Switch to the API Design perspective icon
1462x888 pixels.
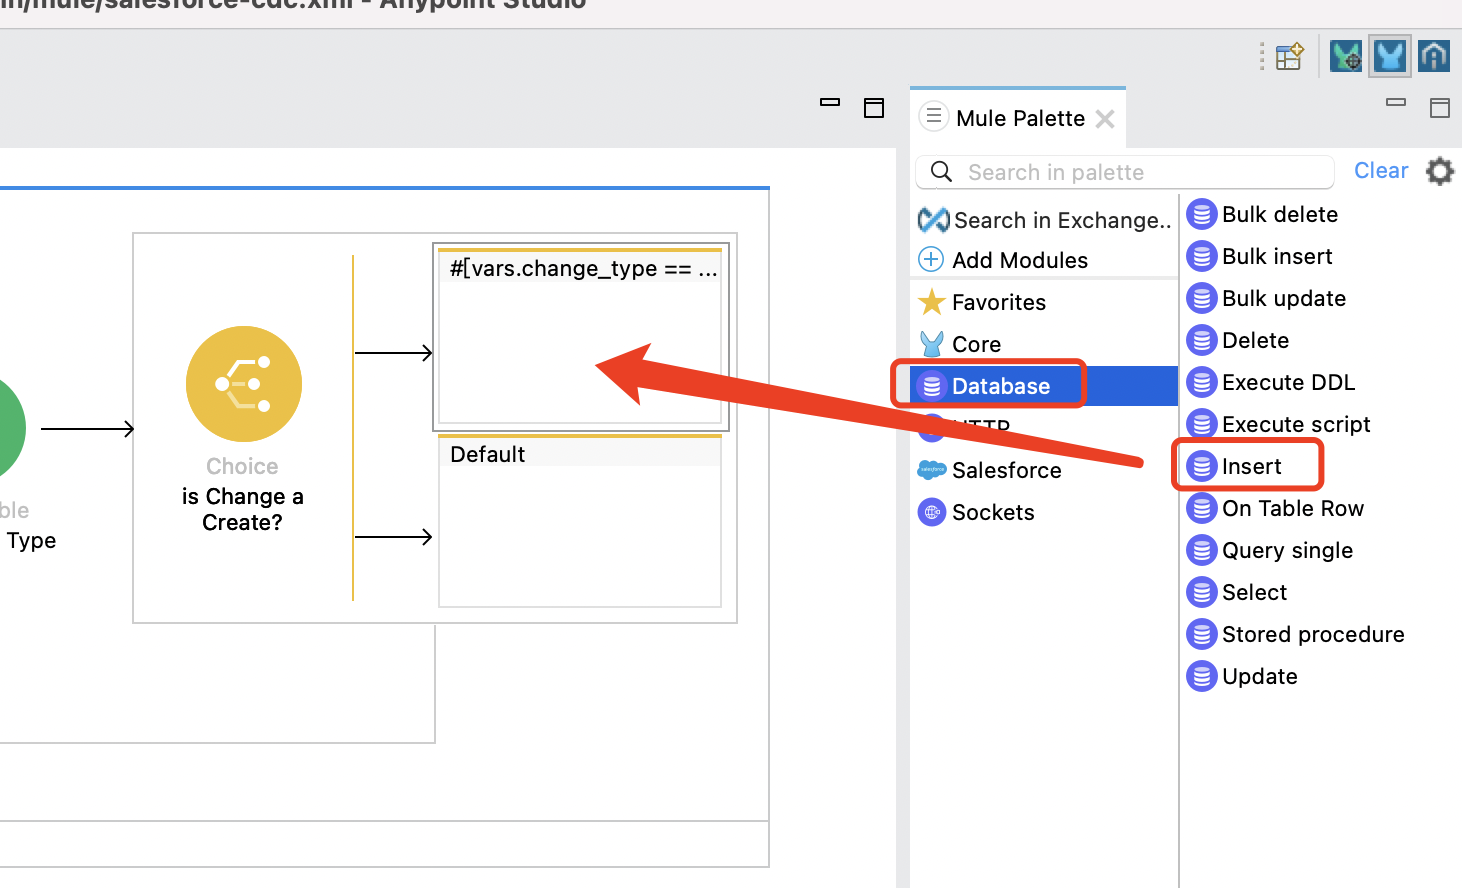click(1434, 56)
